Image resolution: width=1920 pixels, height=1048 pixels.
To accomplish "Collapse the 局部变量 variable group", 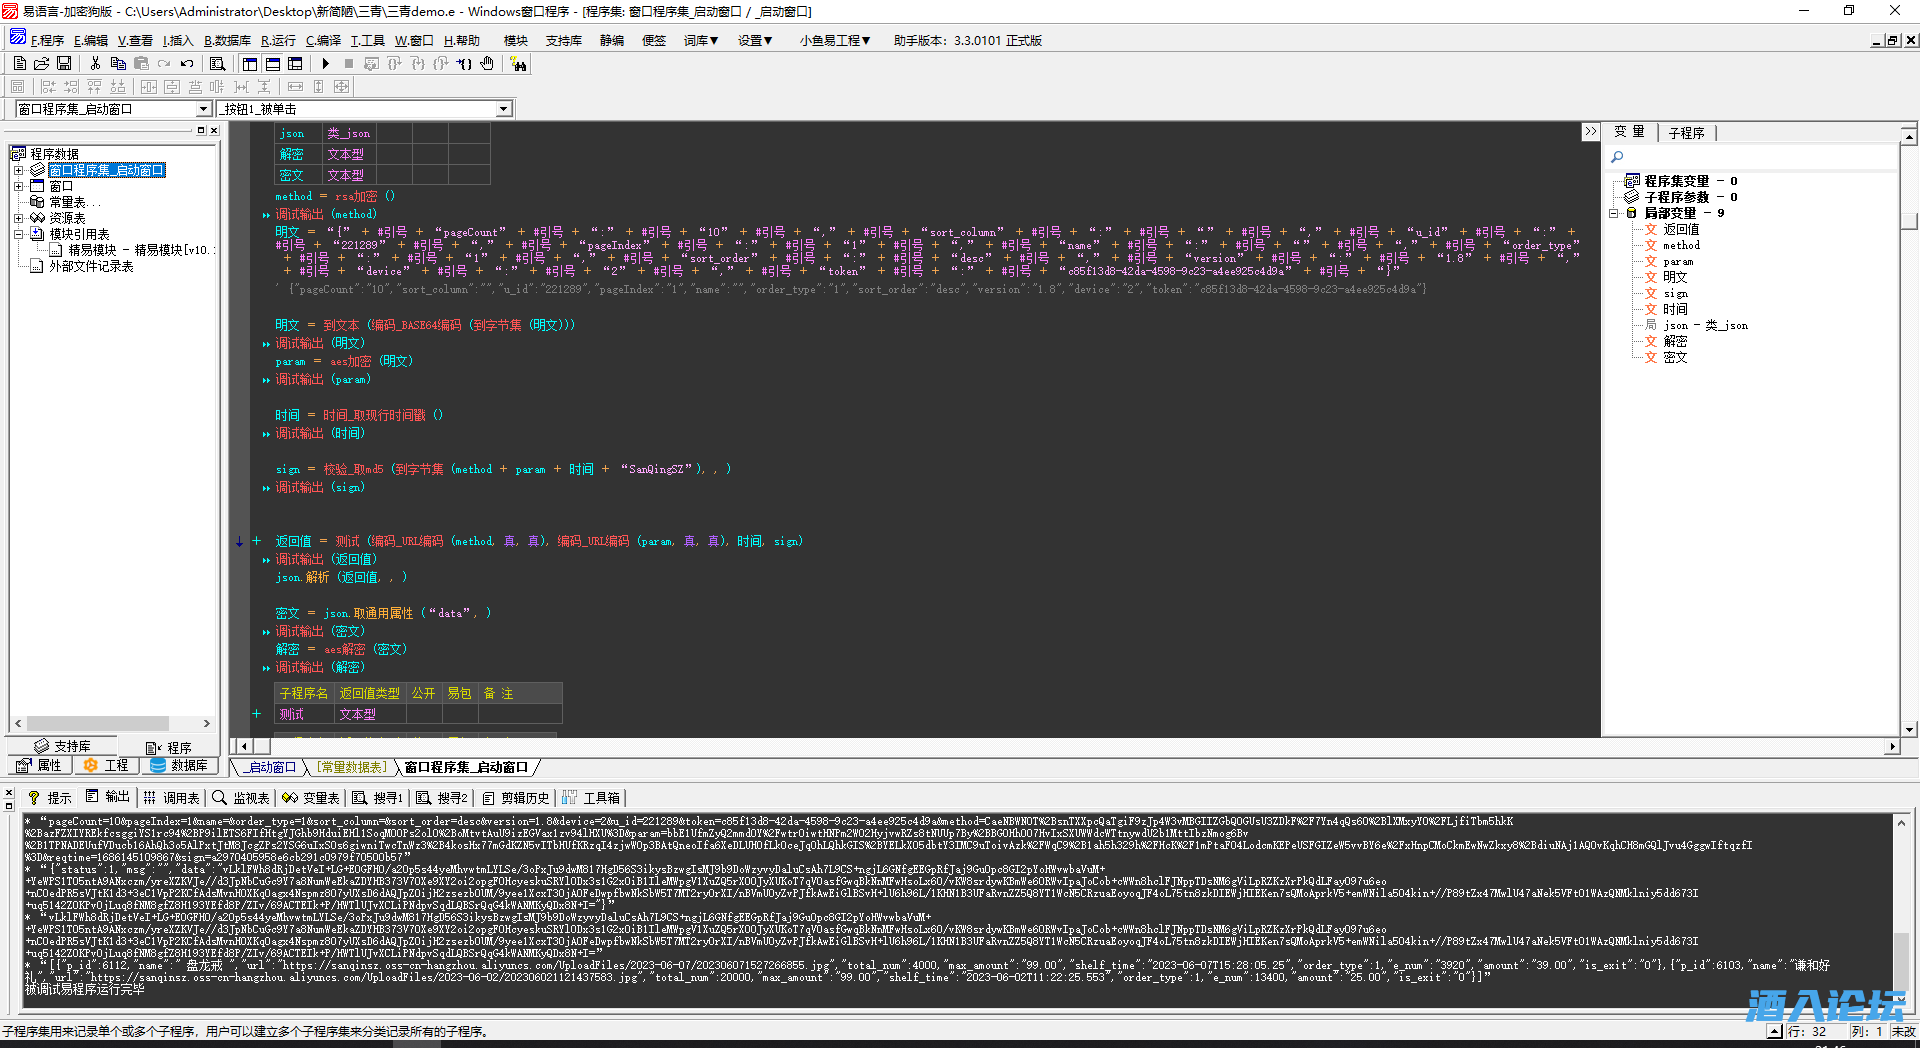I will (1613, 213).
